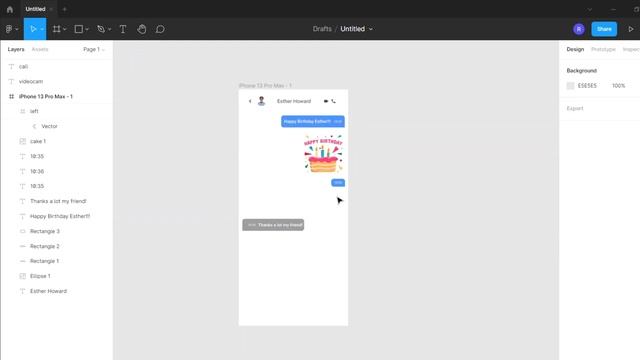Click the ellipse icon beside Ellipse 1 layer
Viewport: 640px width, 360px height.
click(22, 276)
